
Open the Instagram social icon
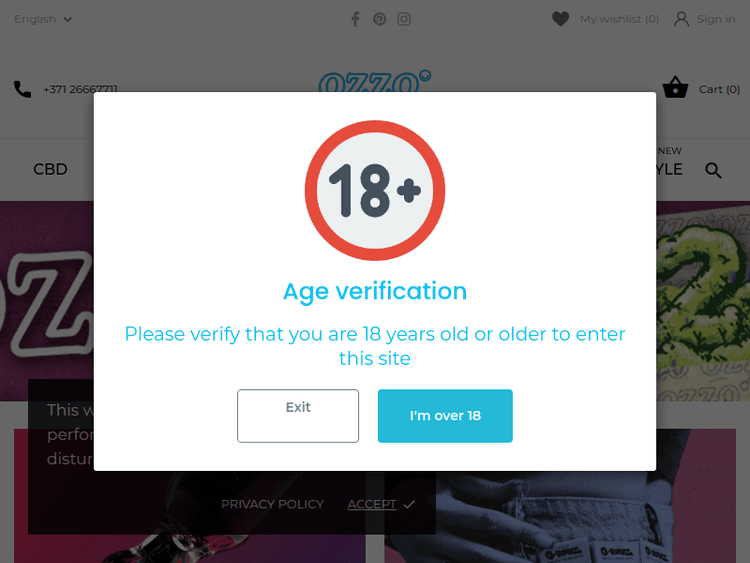point(404,19)
